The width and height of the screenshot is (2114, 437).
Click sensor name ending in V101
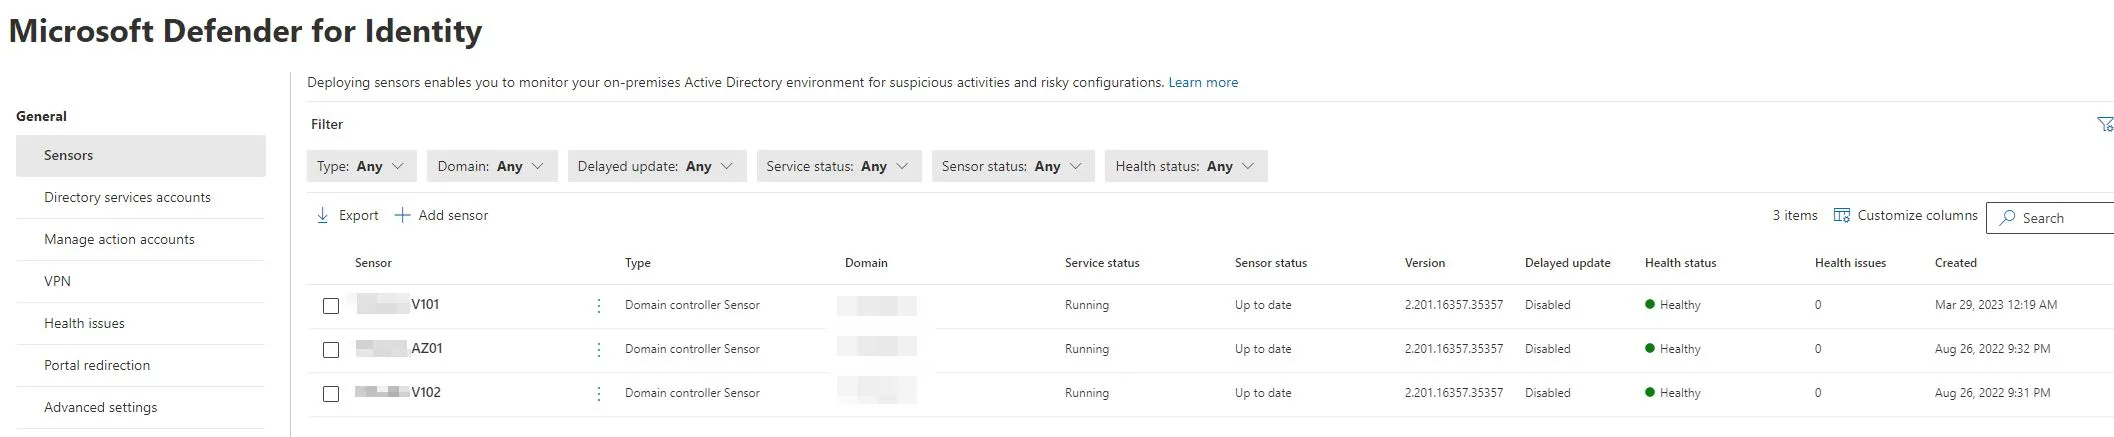pyautogui.click(x=398, y=304)
